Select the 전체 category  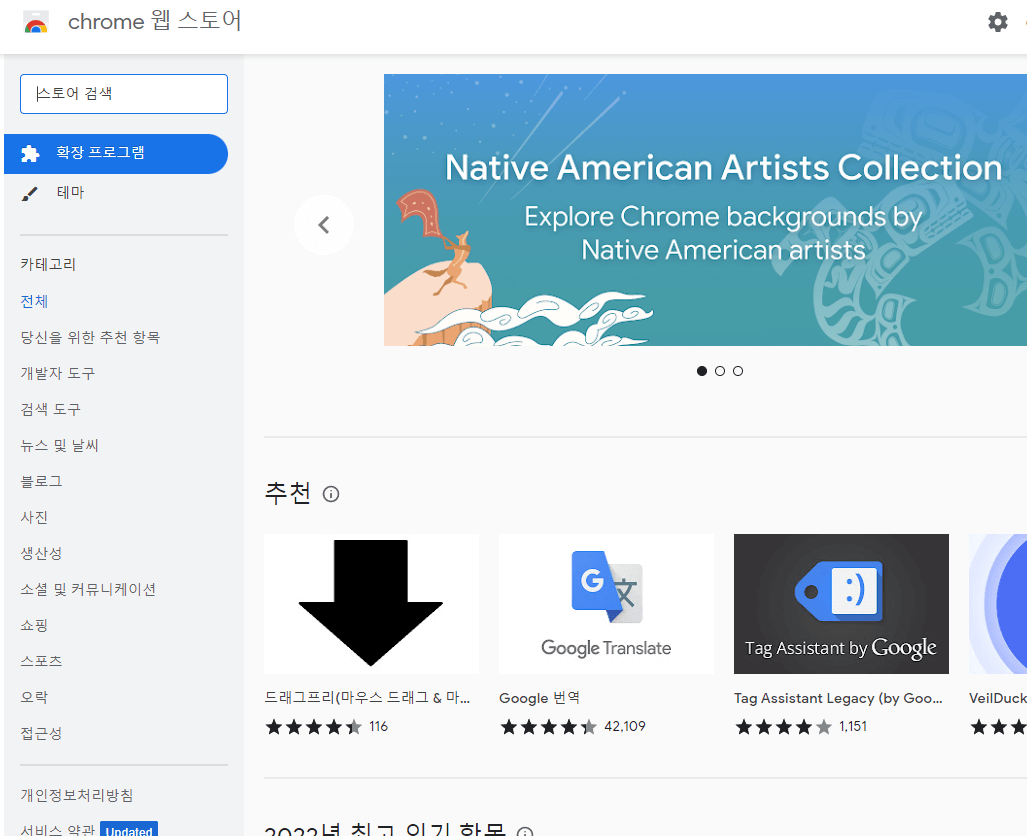tap(34, 301)
